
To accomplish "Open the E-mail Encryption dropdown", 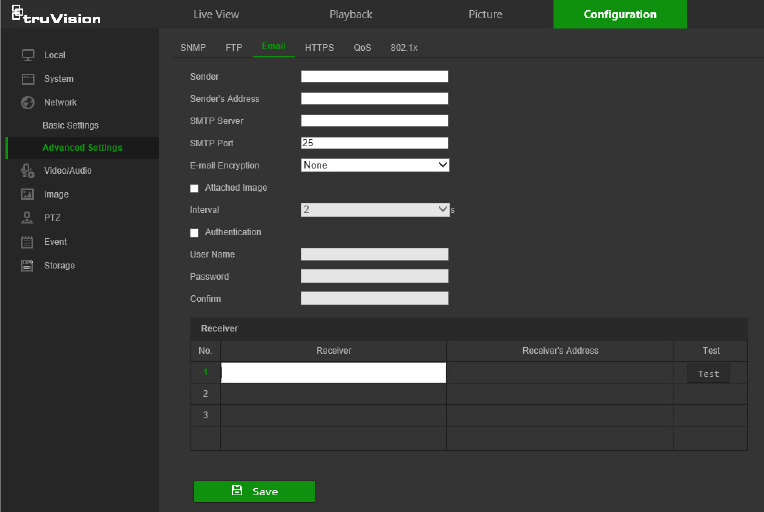I will [375, 165].
